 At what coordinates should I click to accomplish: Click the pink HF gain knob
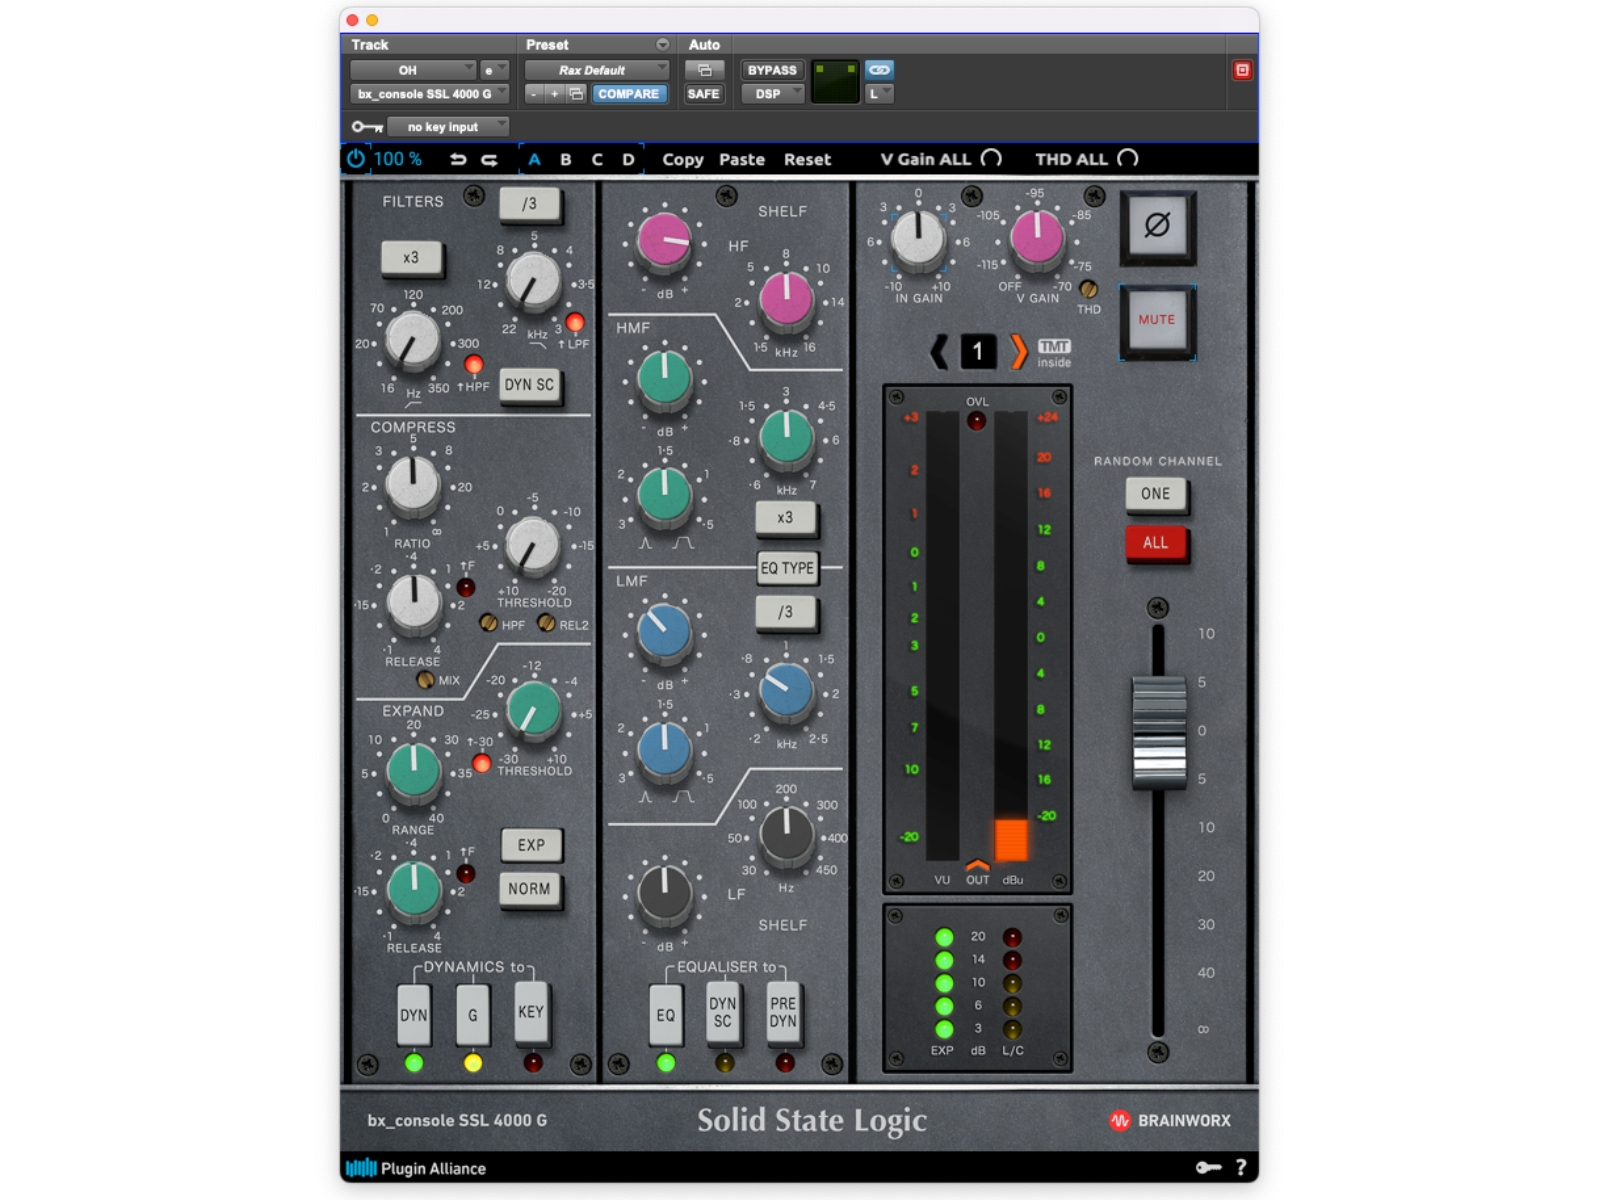[664, 240]
